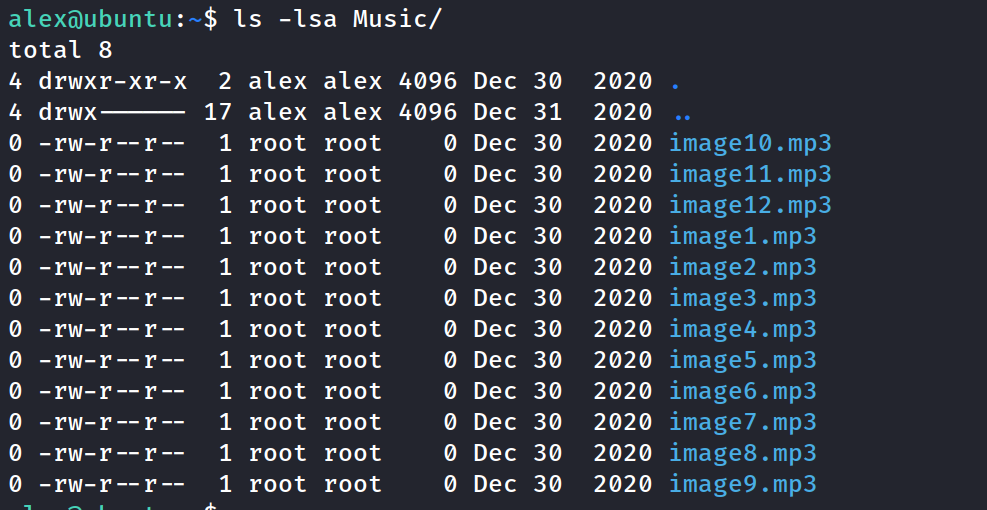Viewport: 987px width, 510px height.
Task: Select the image7.mp3 entry
Action: point(742,422)
